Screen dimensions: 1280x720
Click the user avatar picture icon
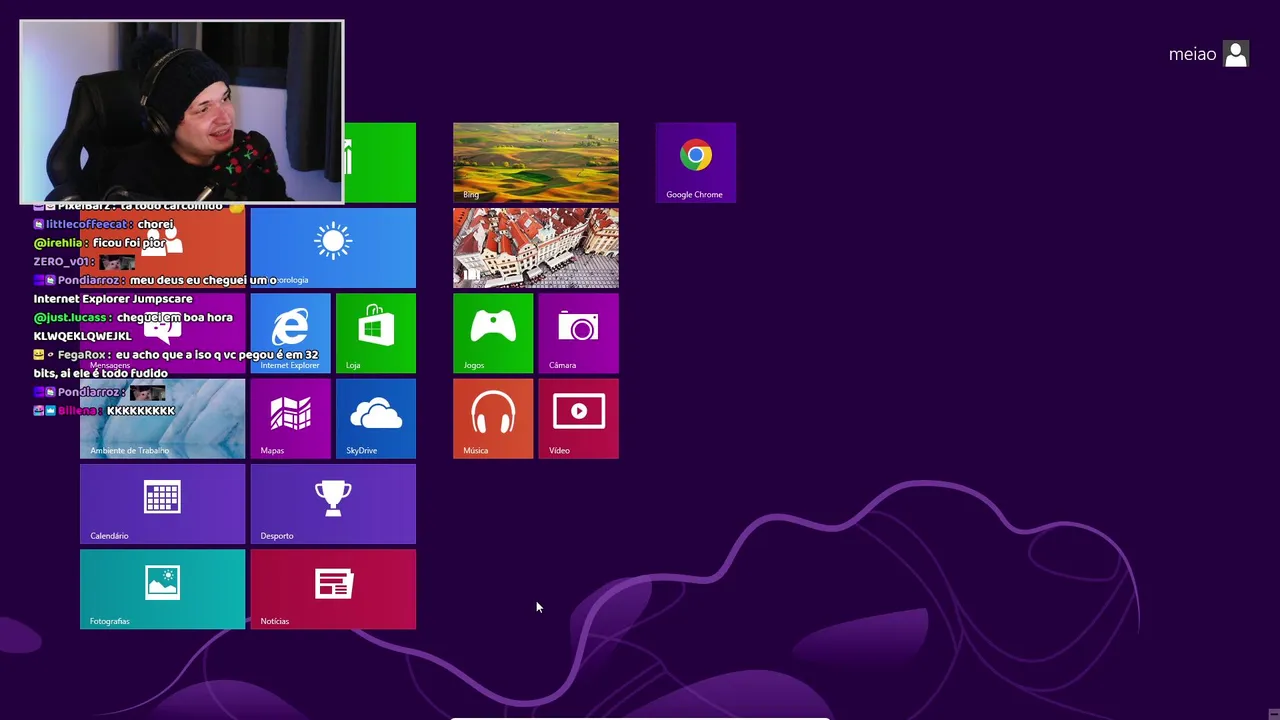1236,54
